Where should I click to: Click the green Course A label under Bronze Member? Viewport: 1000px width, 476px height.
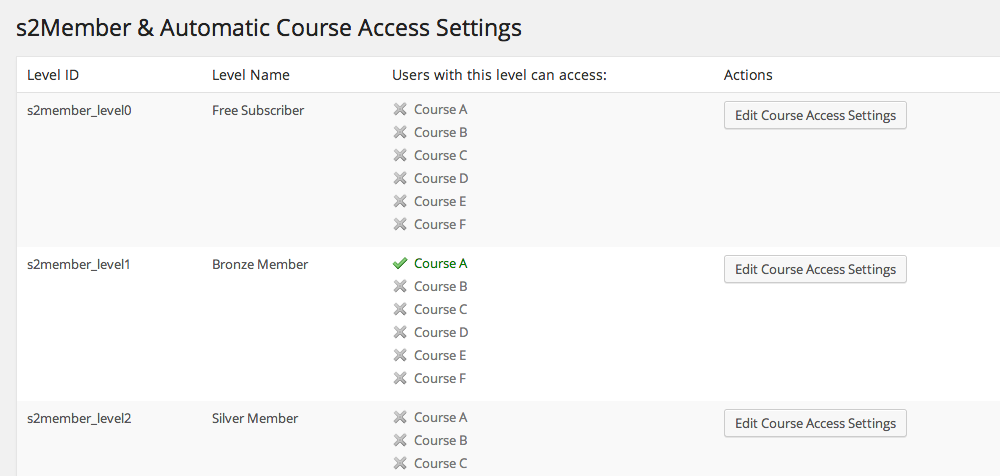[x=441, y=264]
